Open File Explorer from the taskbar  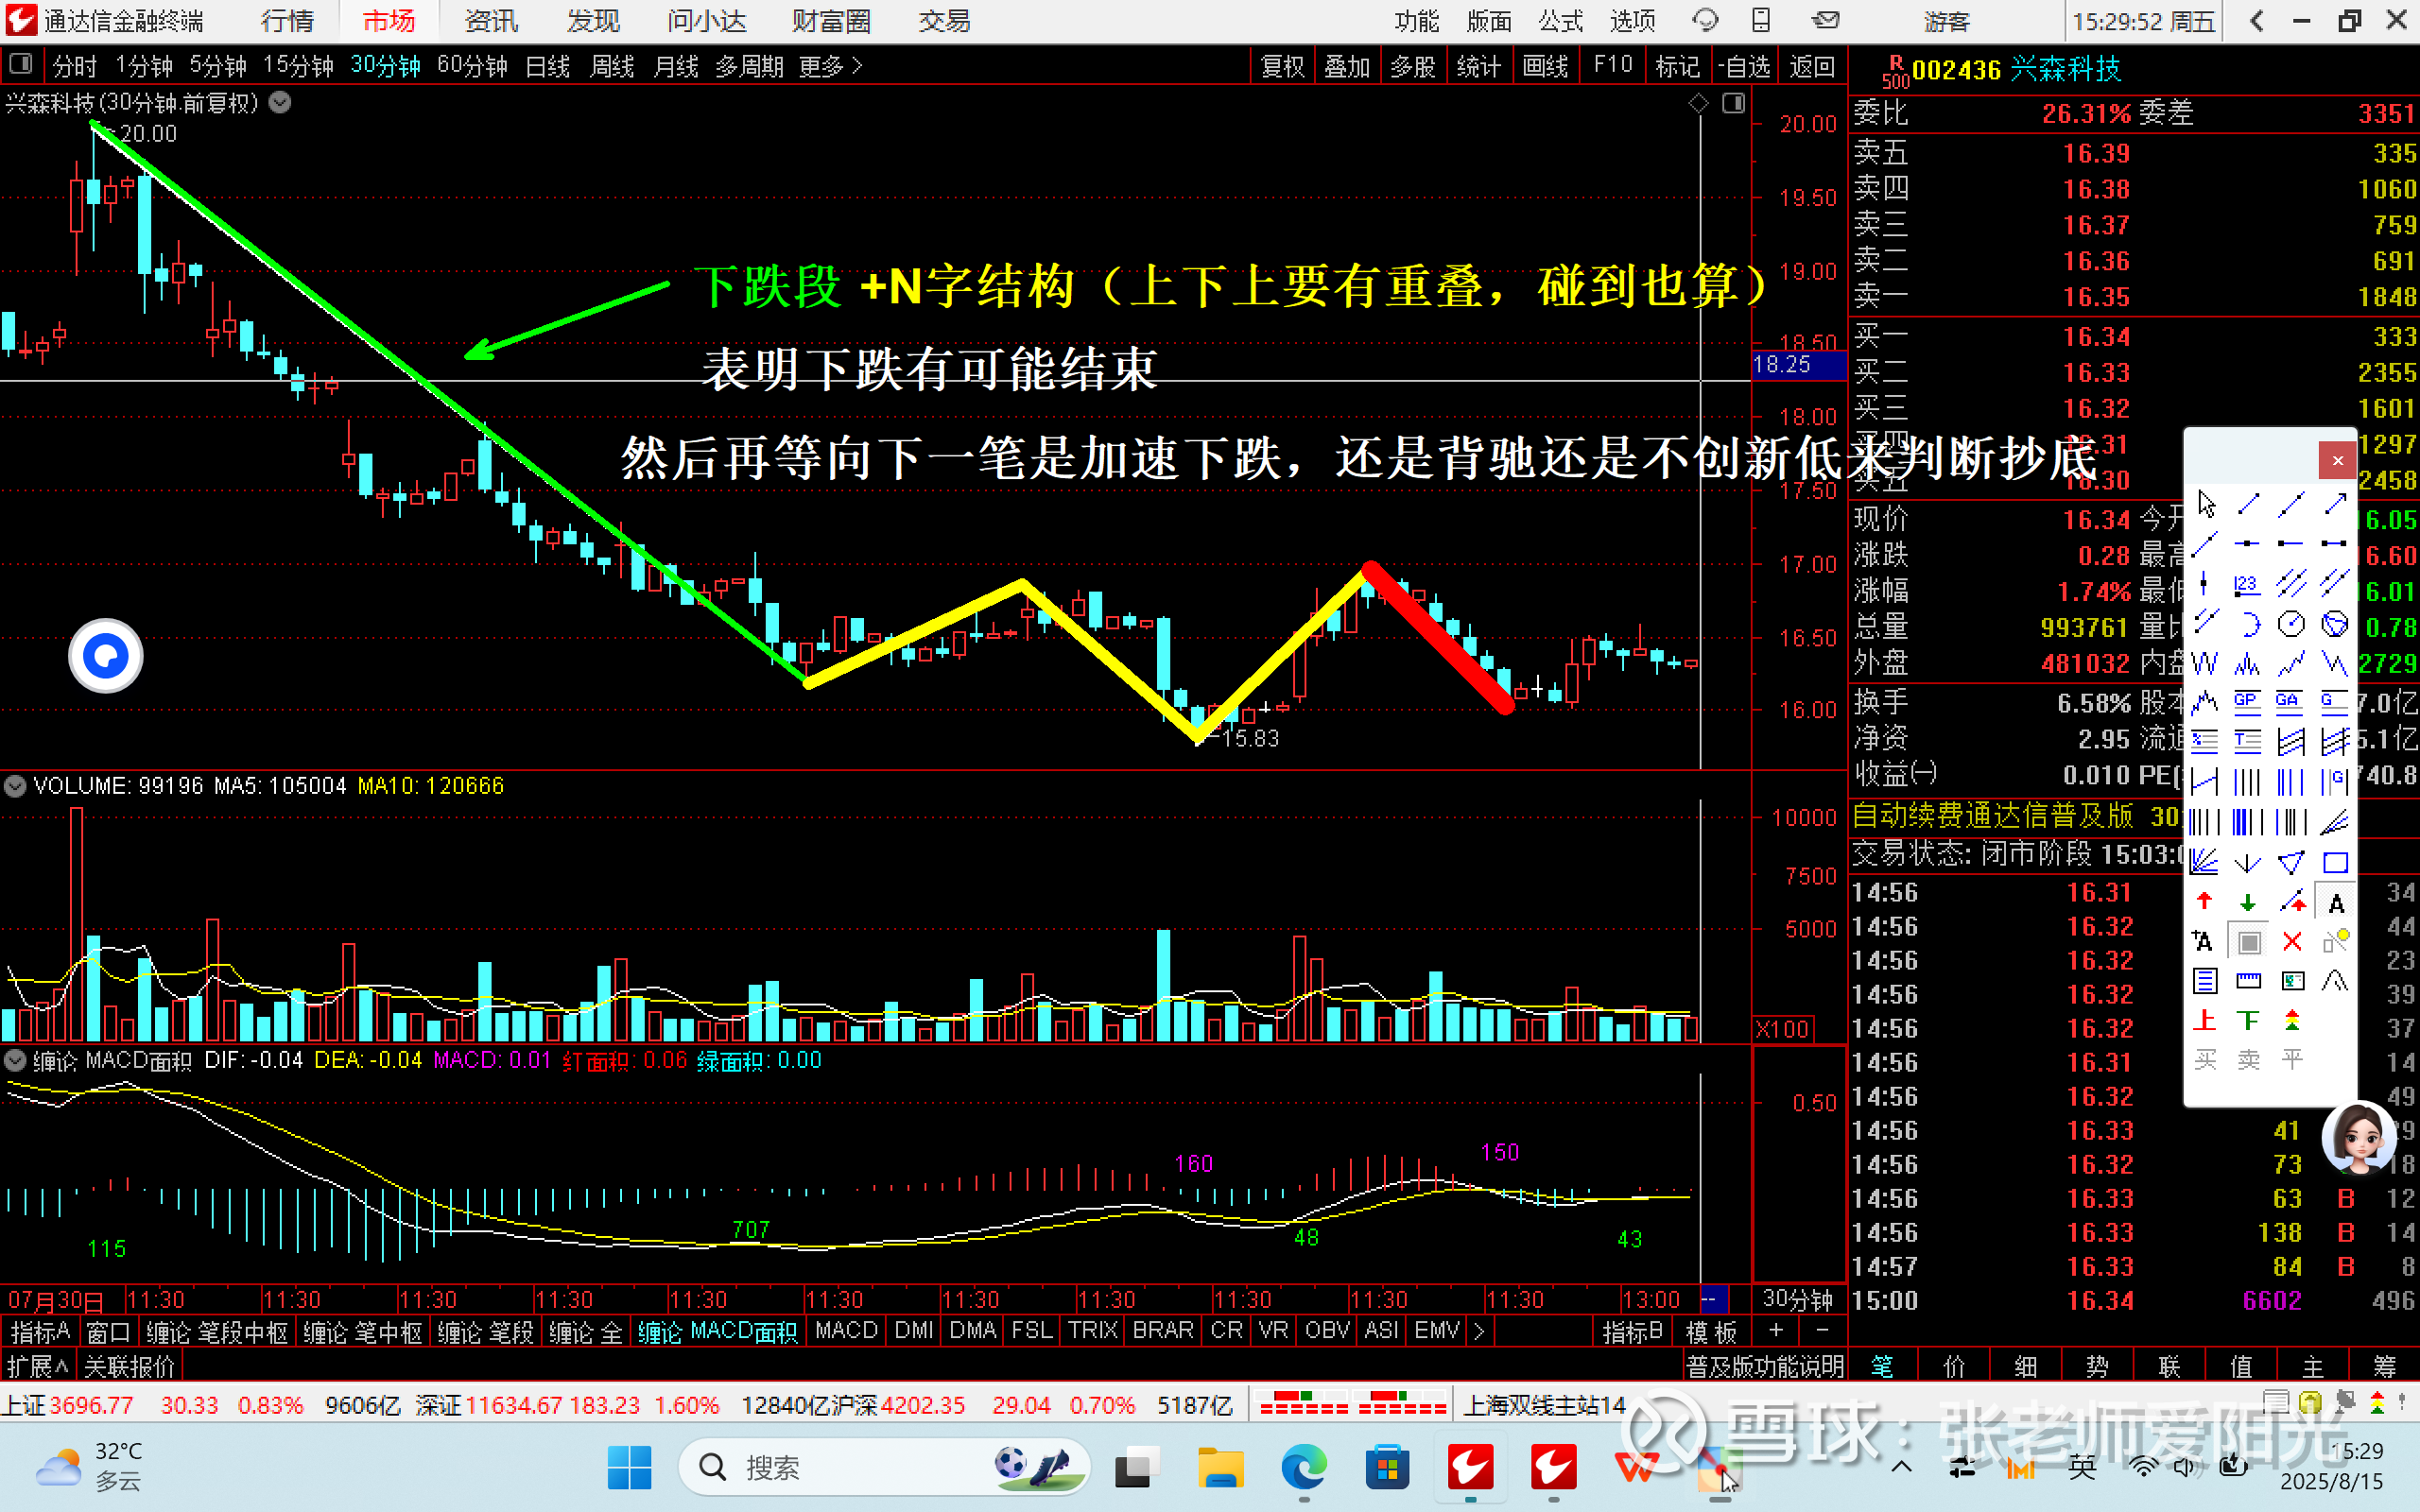point(1220,1467)
